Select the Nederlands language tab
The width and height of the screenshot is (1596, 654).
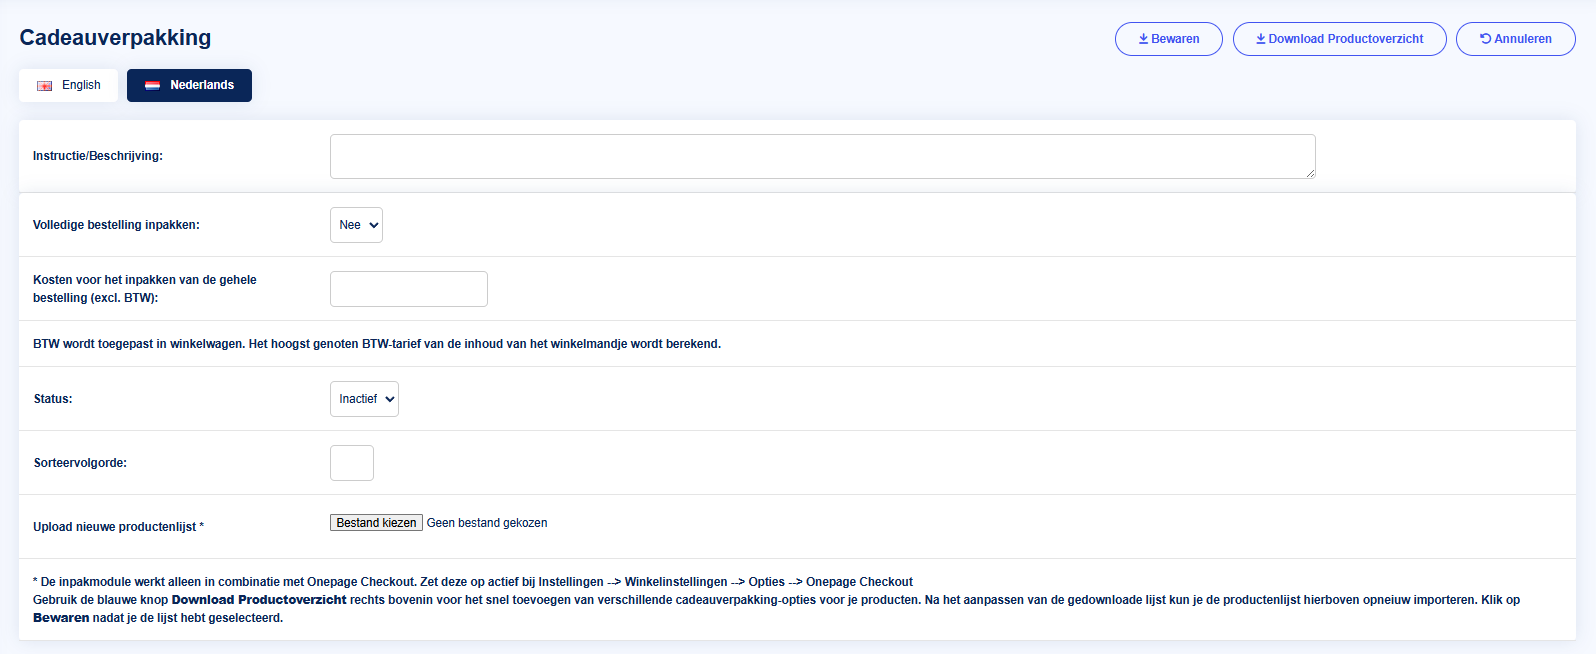tap(189, 85)
